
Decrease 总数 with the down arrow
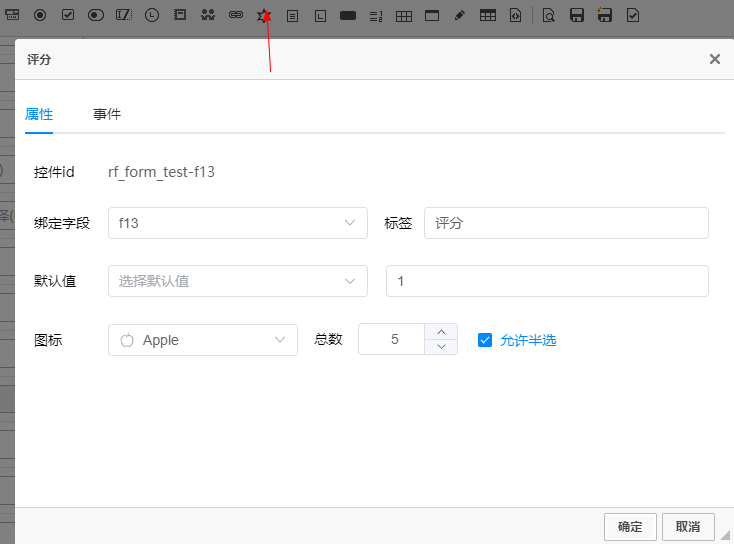[x=441, y=347]
